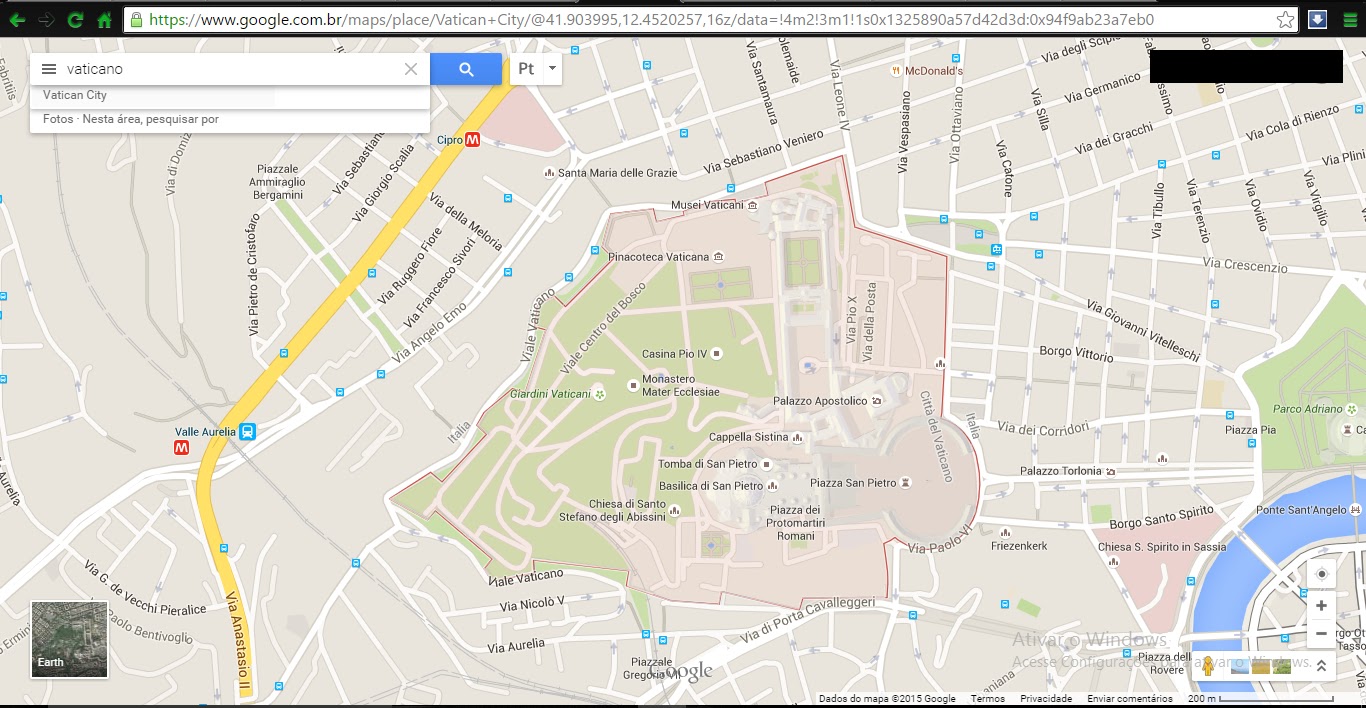Click the Friezenkerk label
1366x708 pixels.
1020,546
